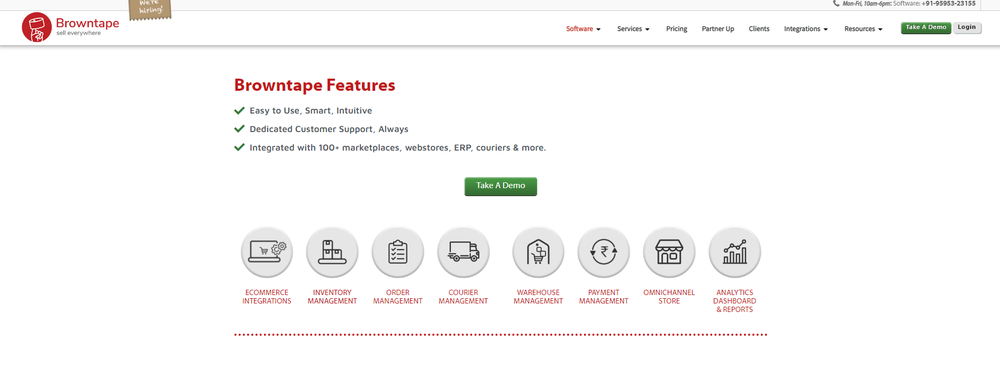The image size is (1000, 389).
Task: Click the Analytics Dashboard & Reports label
Action: (x=735, y=301)
